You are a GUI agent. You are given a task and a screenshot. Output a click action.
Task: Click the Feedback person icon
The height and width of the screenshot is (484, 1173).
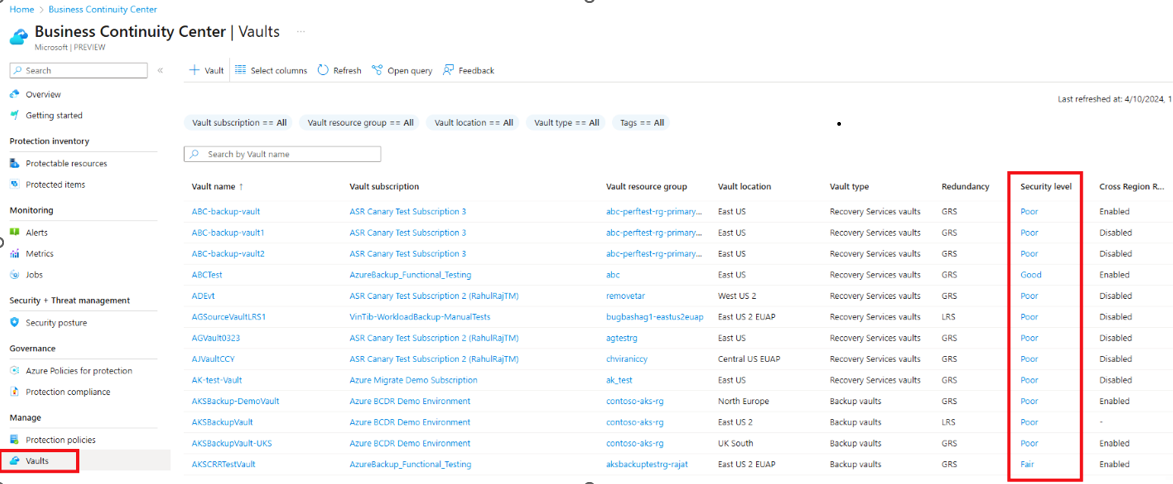[448, 70]
